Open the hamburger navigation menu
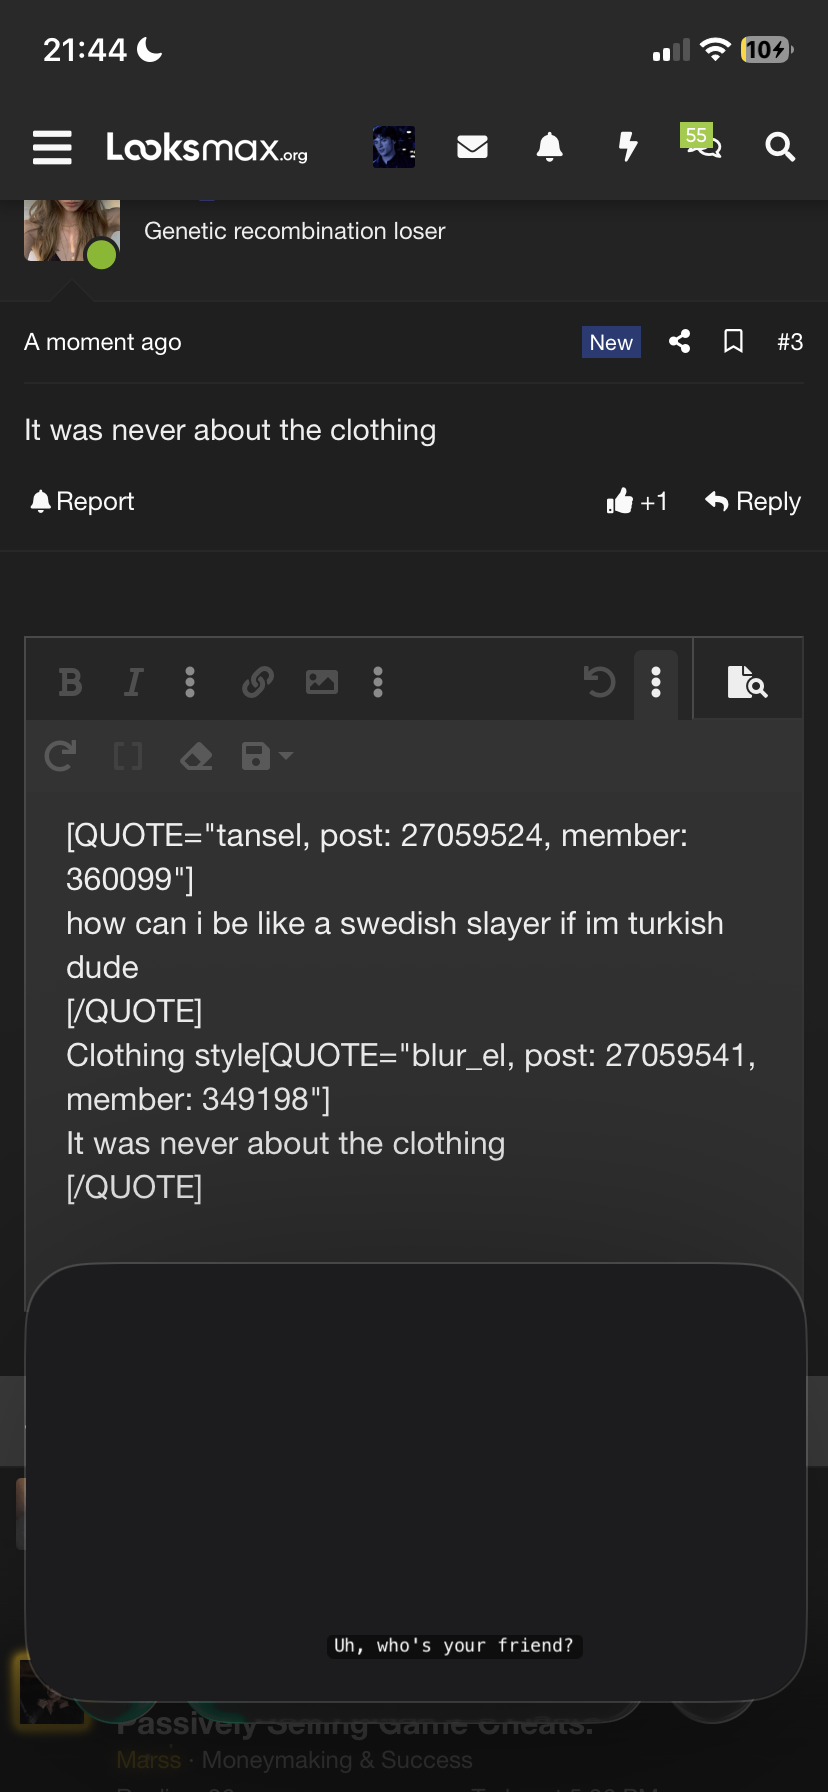Image resolution: width=828 pixels, height=1792 pixels. tap(52, 147)
